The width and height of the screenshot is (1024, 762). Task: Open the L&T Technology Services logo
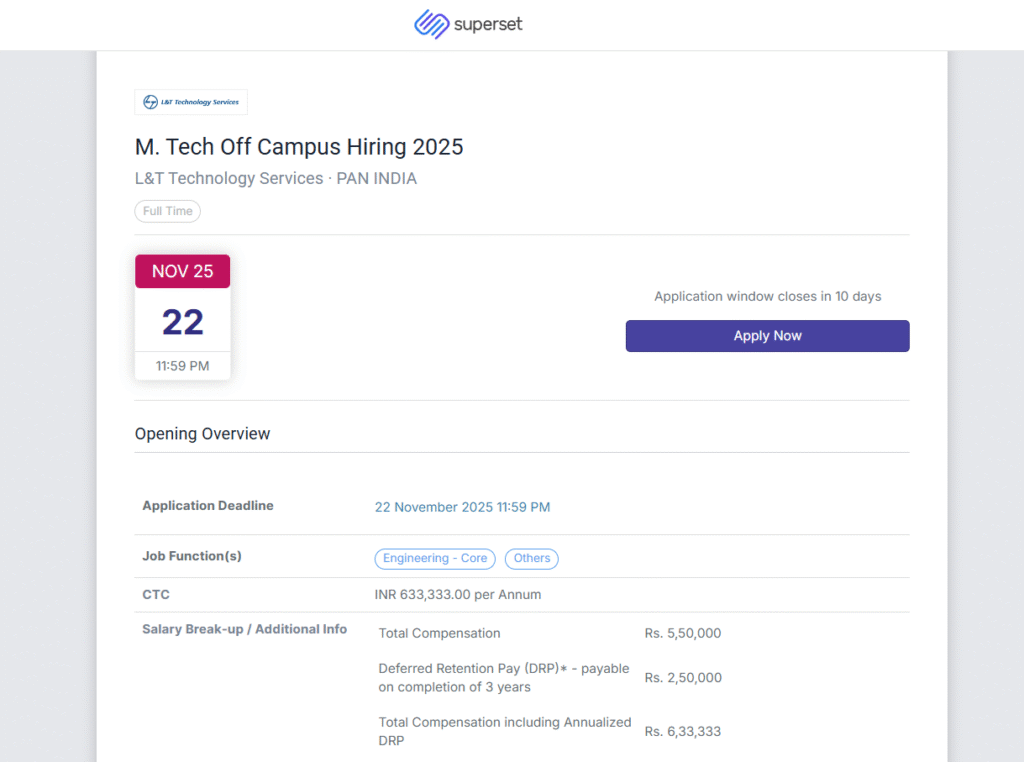coord(191,102)
